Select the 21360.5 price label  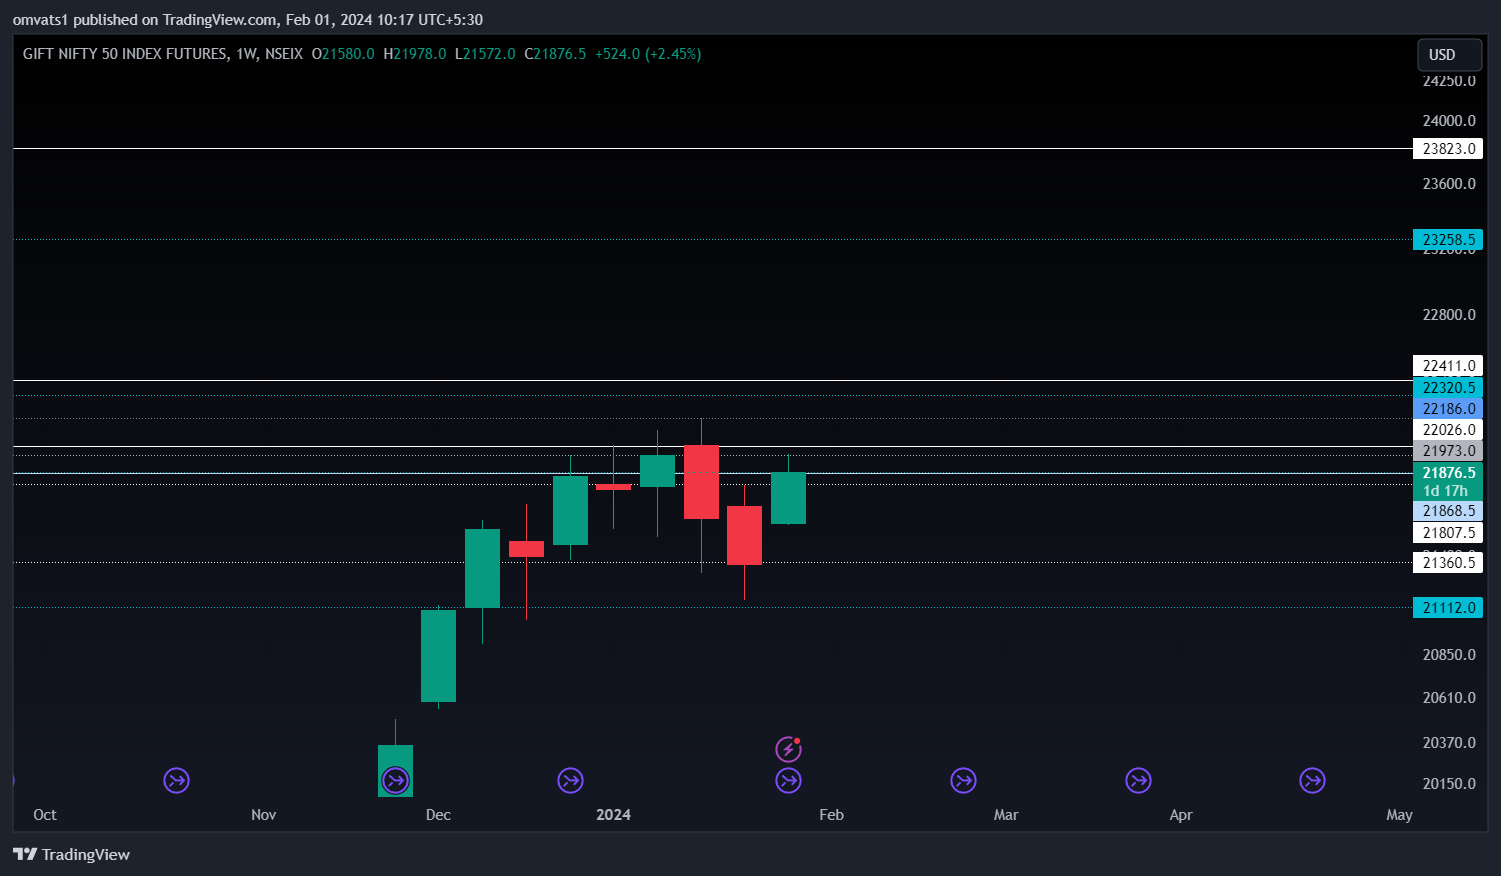click(1448, 563)
